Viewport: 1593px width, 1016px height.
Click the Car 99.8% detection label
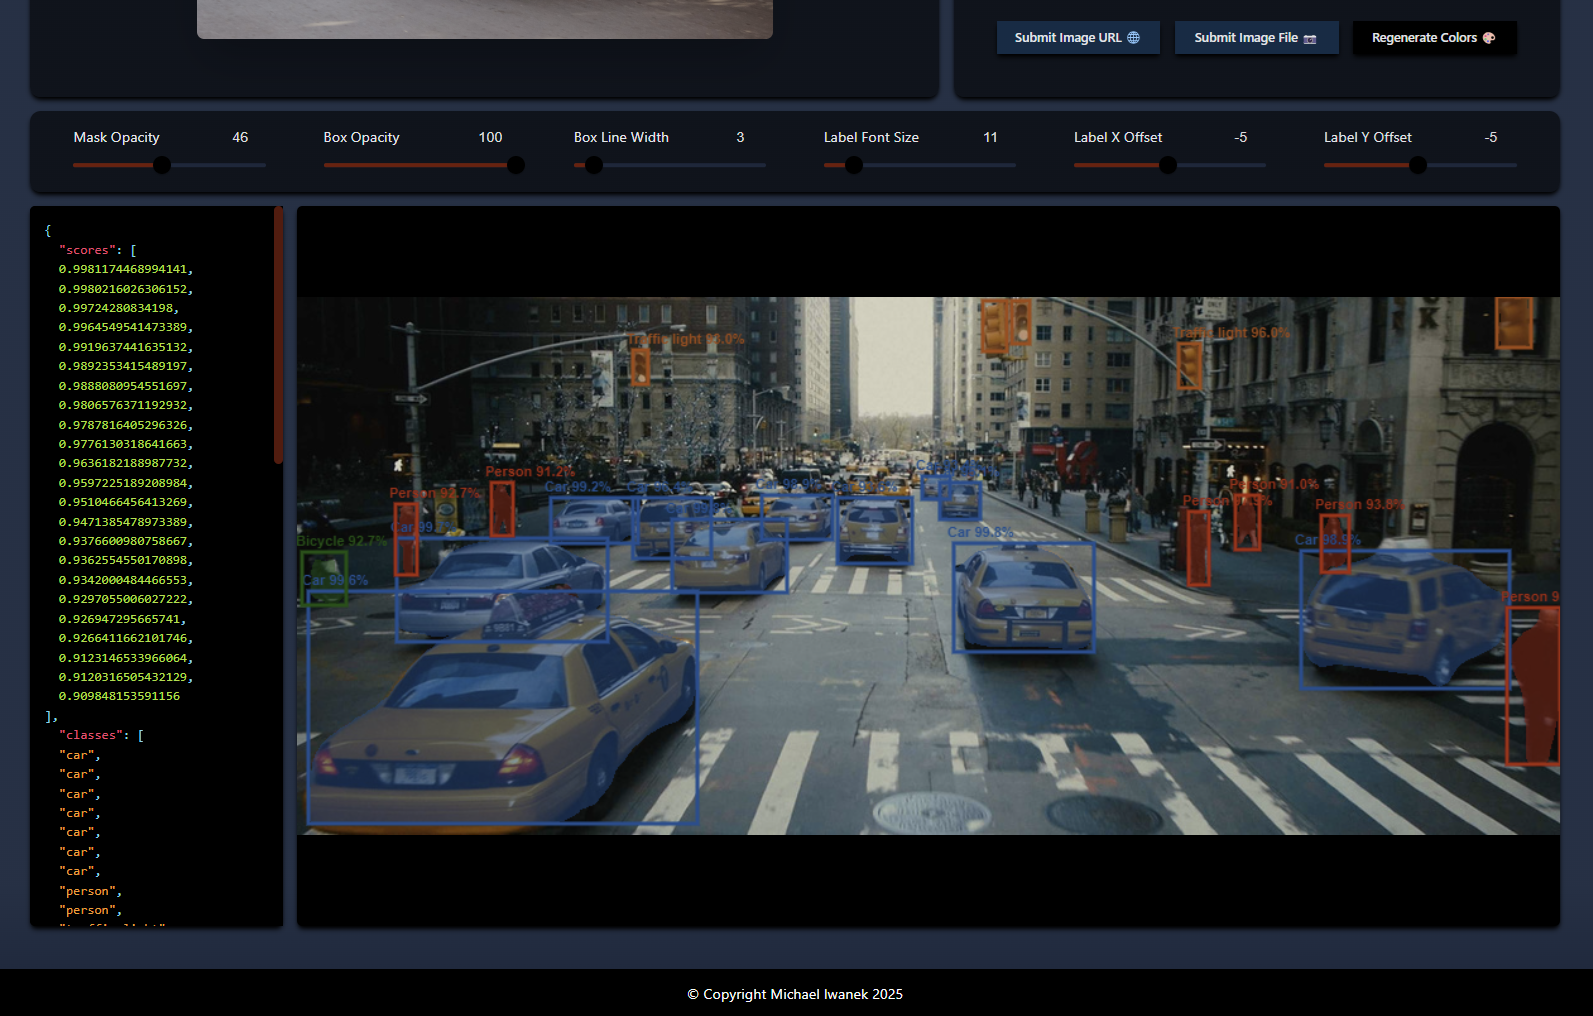pos(980,532)
